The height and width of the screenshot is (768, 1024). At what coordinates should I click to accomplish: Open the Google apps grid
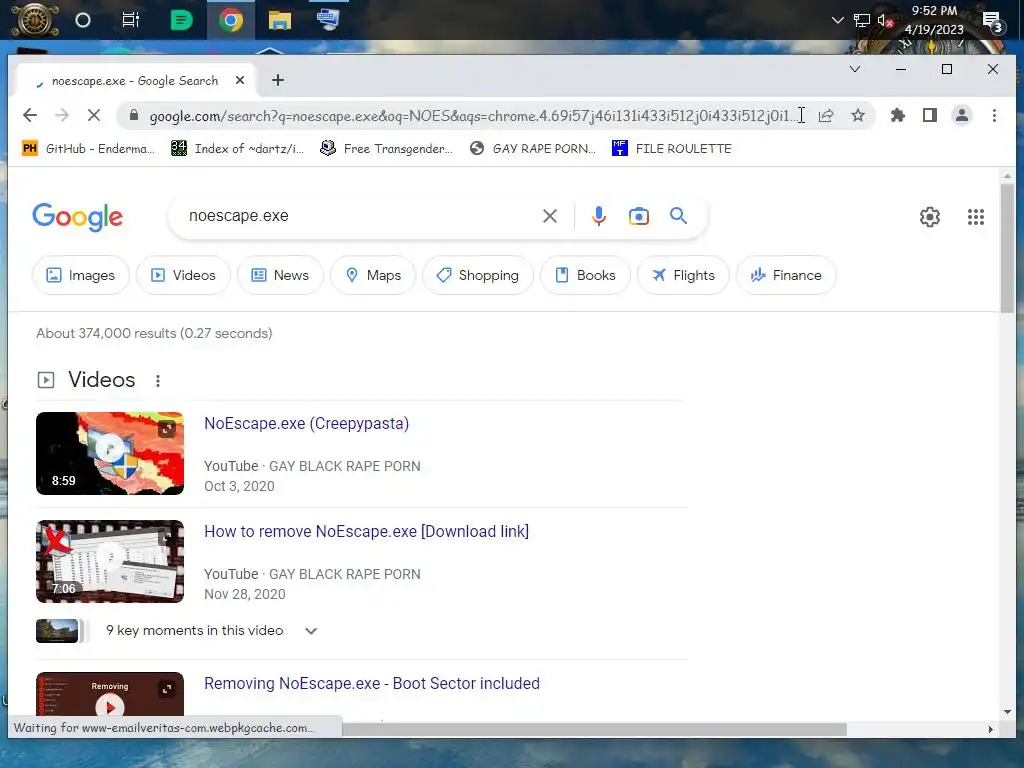[976, 217]
